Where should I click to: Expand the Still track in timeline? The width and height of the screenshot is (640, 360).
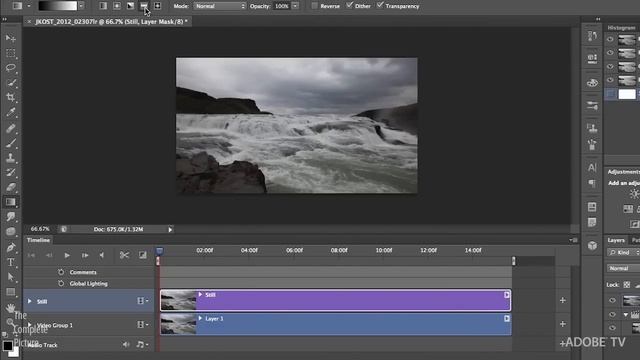pyautogui.click(x=29, y=301)
